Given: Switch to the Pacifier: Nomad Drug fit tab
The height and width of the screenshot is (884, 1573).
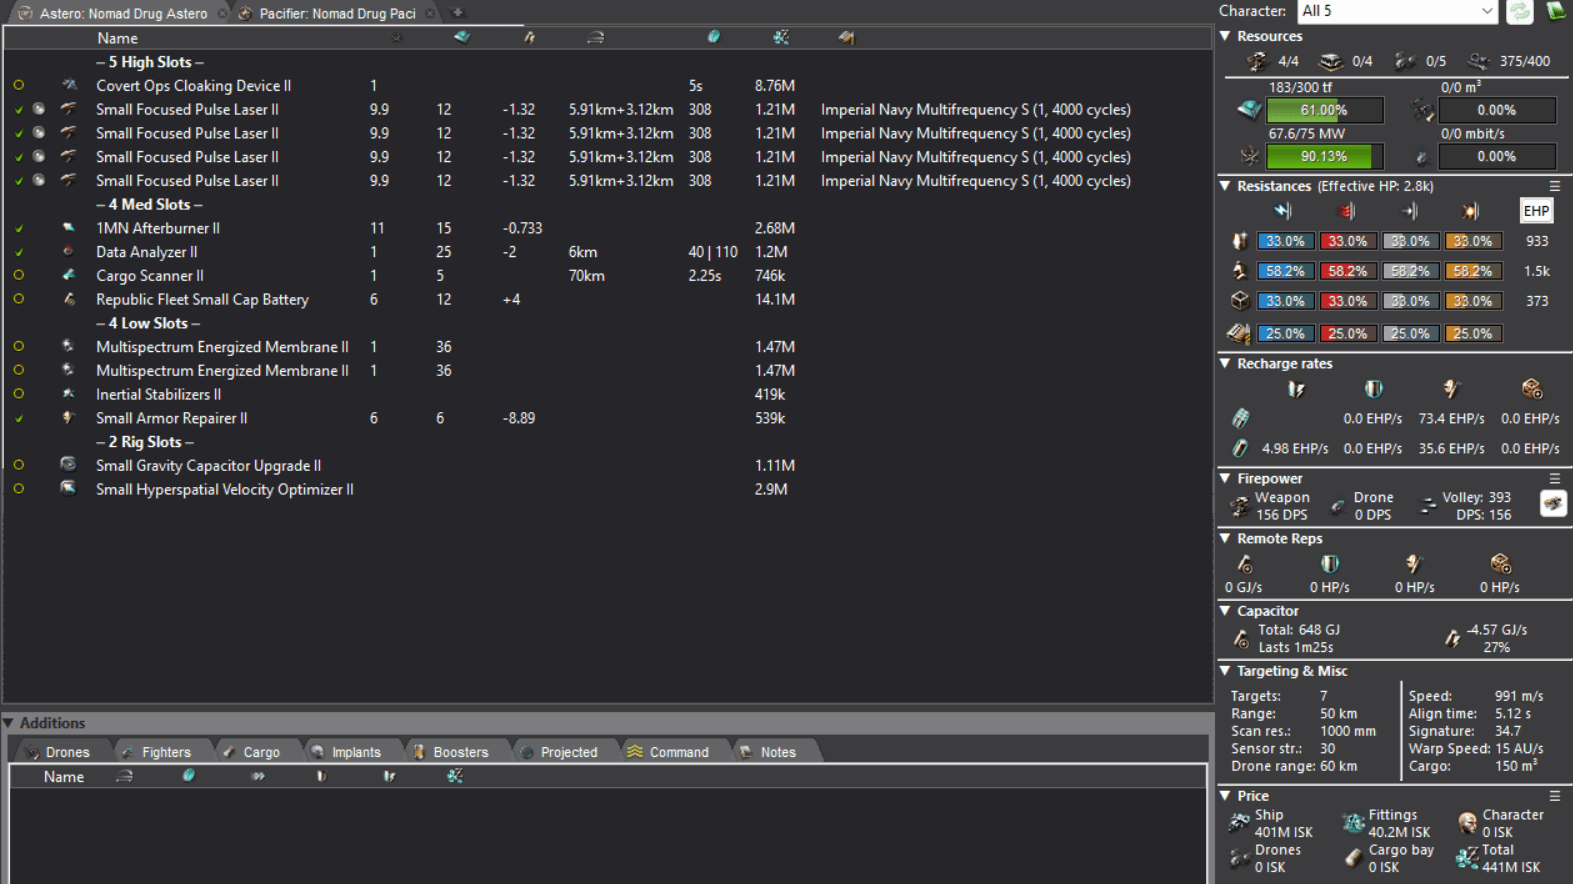Looking at the screenshot, I should point(336,13).
